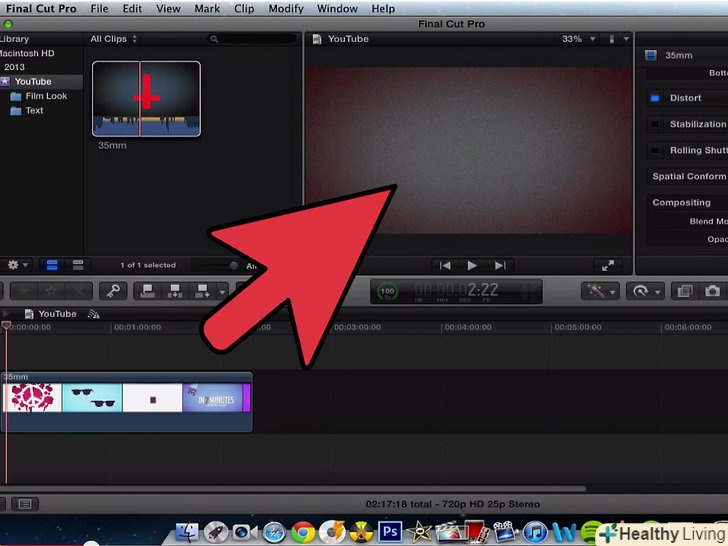Open the File menu
This screenshot has height=546, width=728.
pyautogui.click(x=99, y=8)
